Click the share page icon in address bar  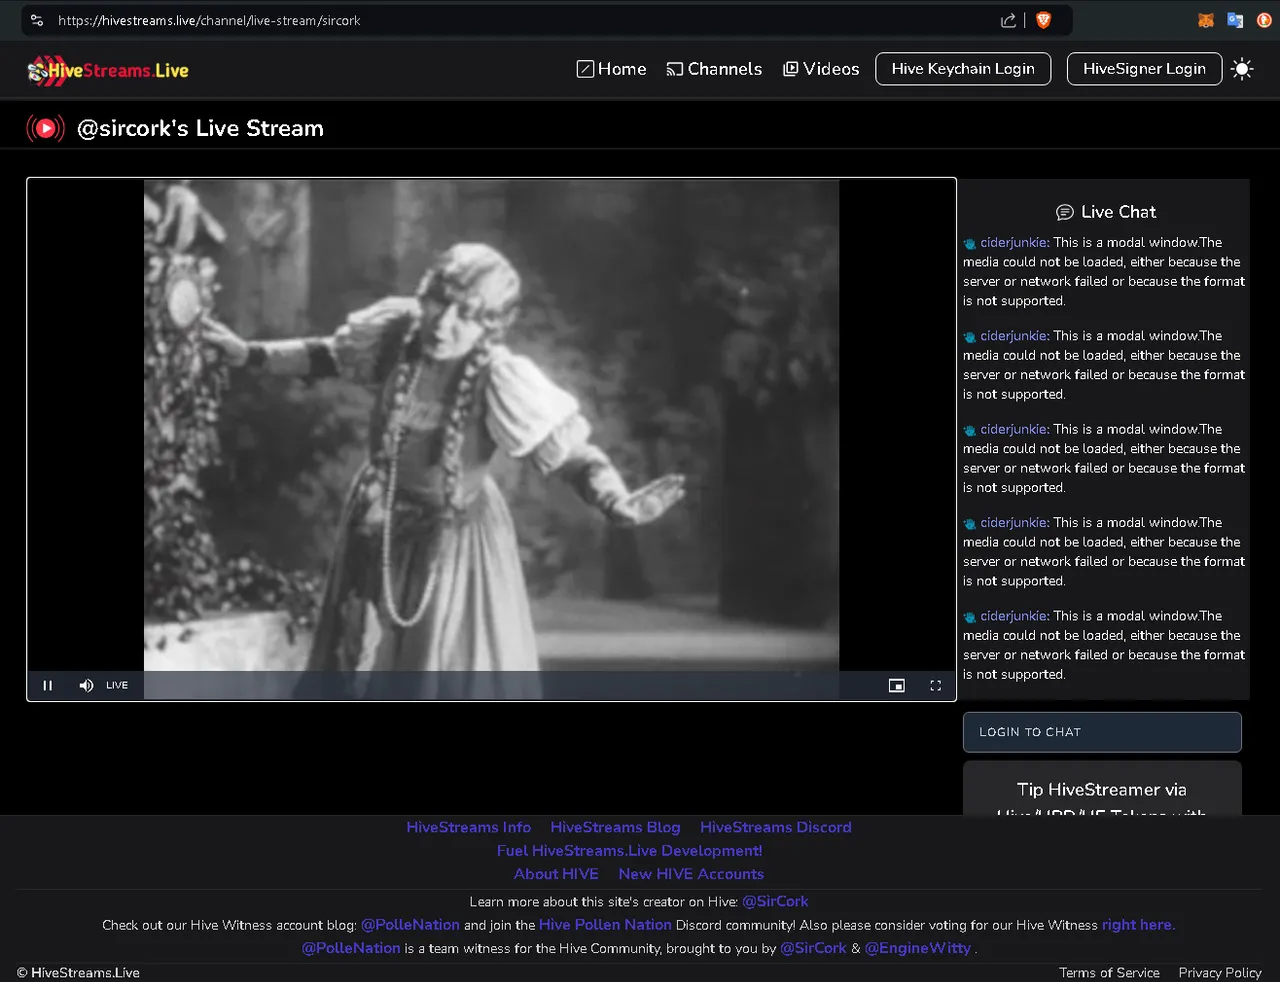[1008, 20]
